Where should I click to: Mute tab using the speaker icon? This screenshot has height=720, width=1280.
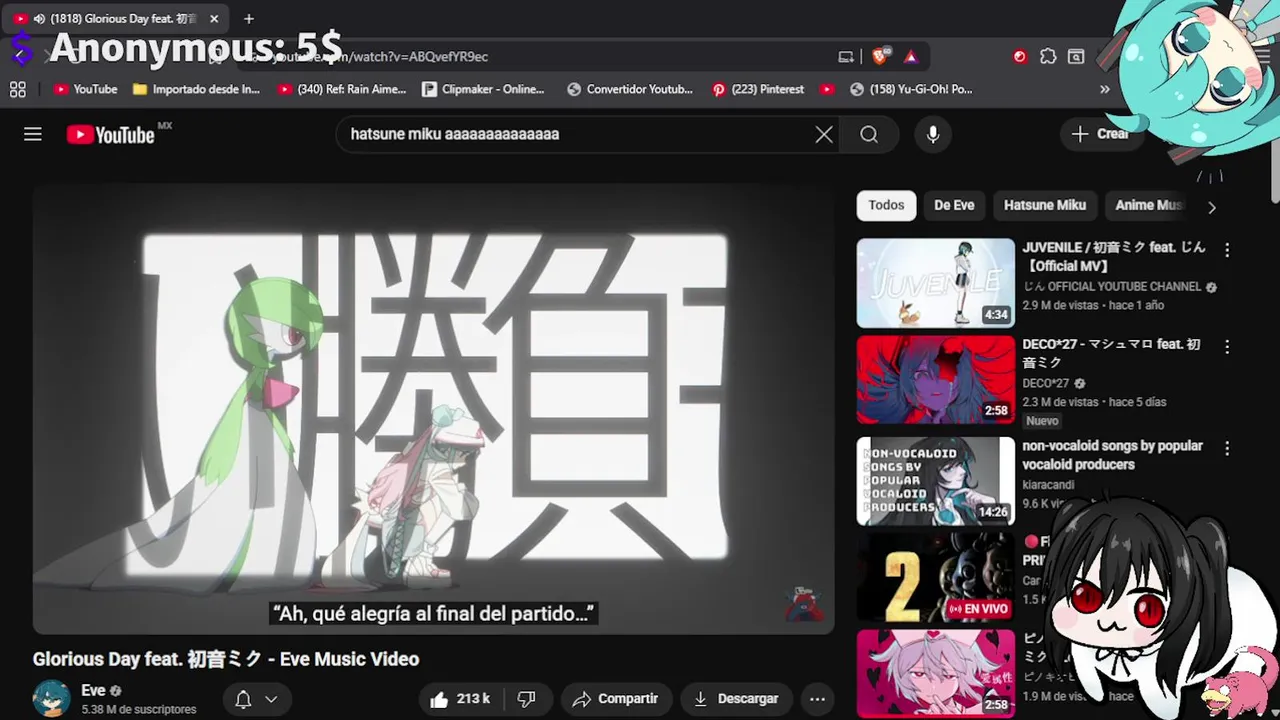click(x=39, y=19)
